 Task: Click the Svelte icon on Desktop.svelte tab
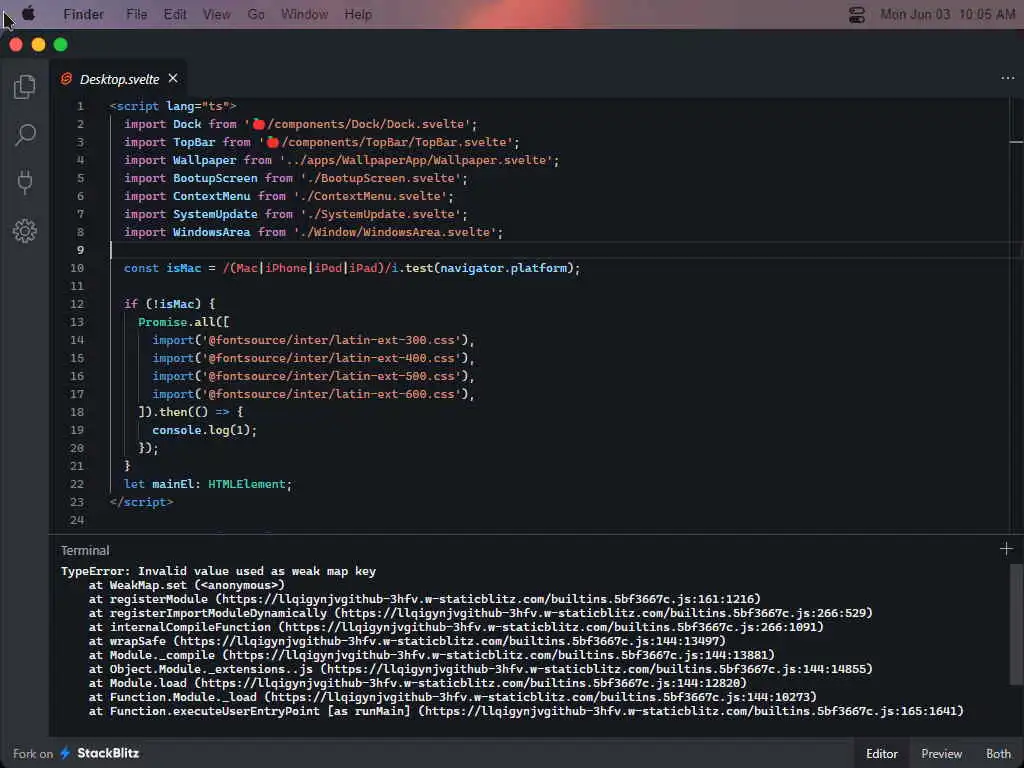coord(66,79)
